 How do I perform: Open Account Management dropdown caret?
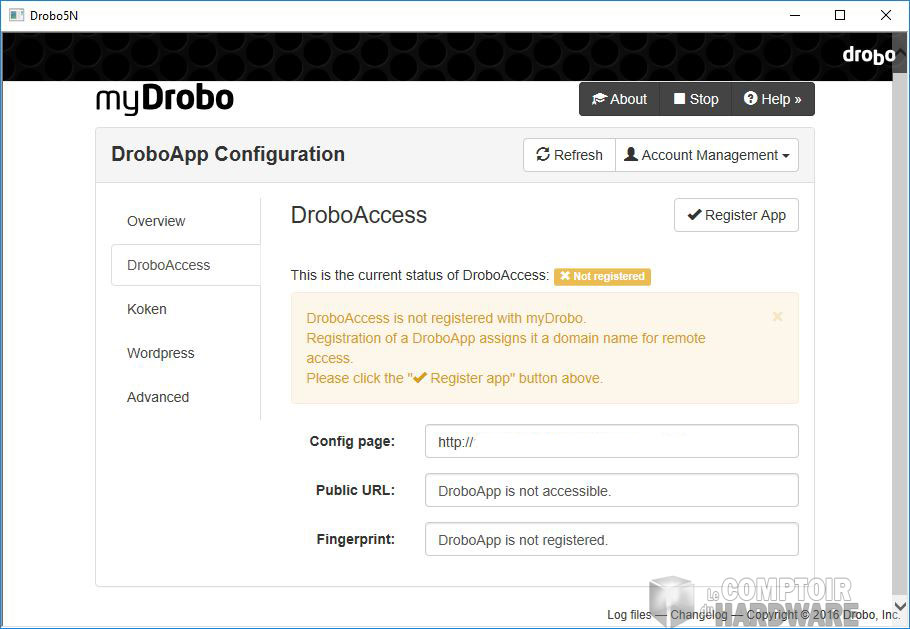pyautogui.click(x=786, y=156)
